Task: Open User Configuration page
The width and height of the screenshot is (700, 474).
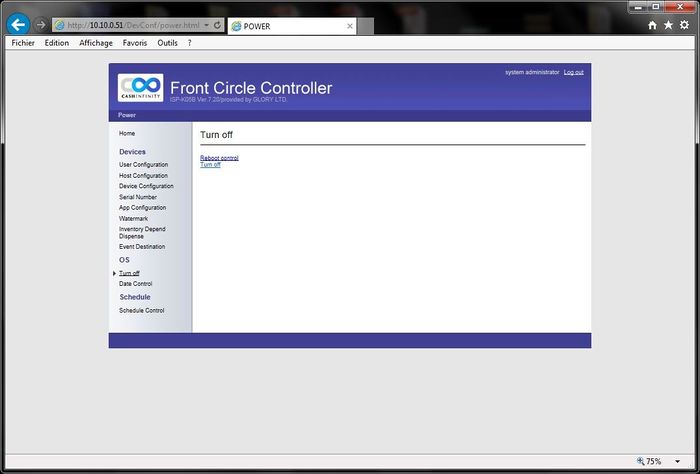Action: (144, 165)
